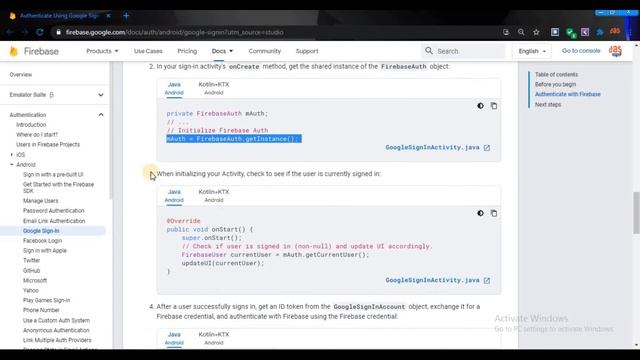Jump to Next steps section

(x=548, y=104)
